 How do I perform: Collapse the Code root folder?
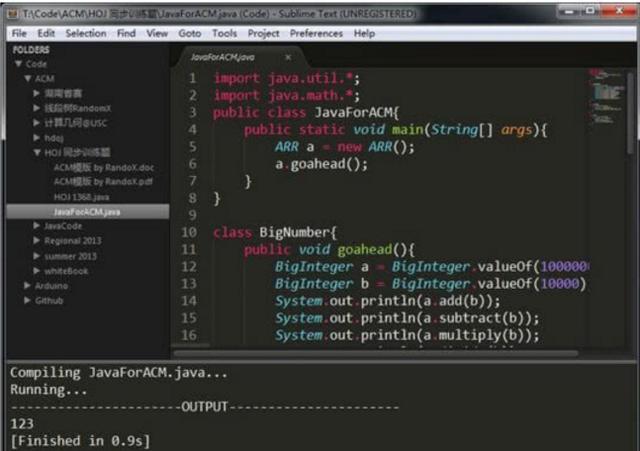pos(19,64)
